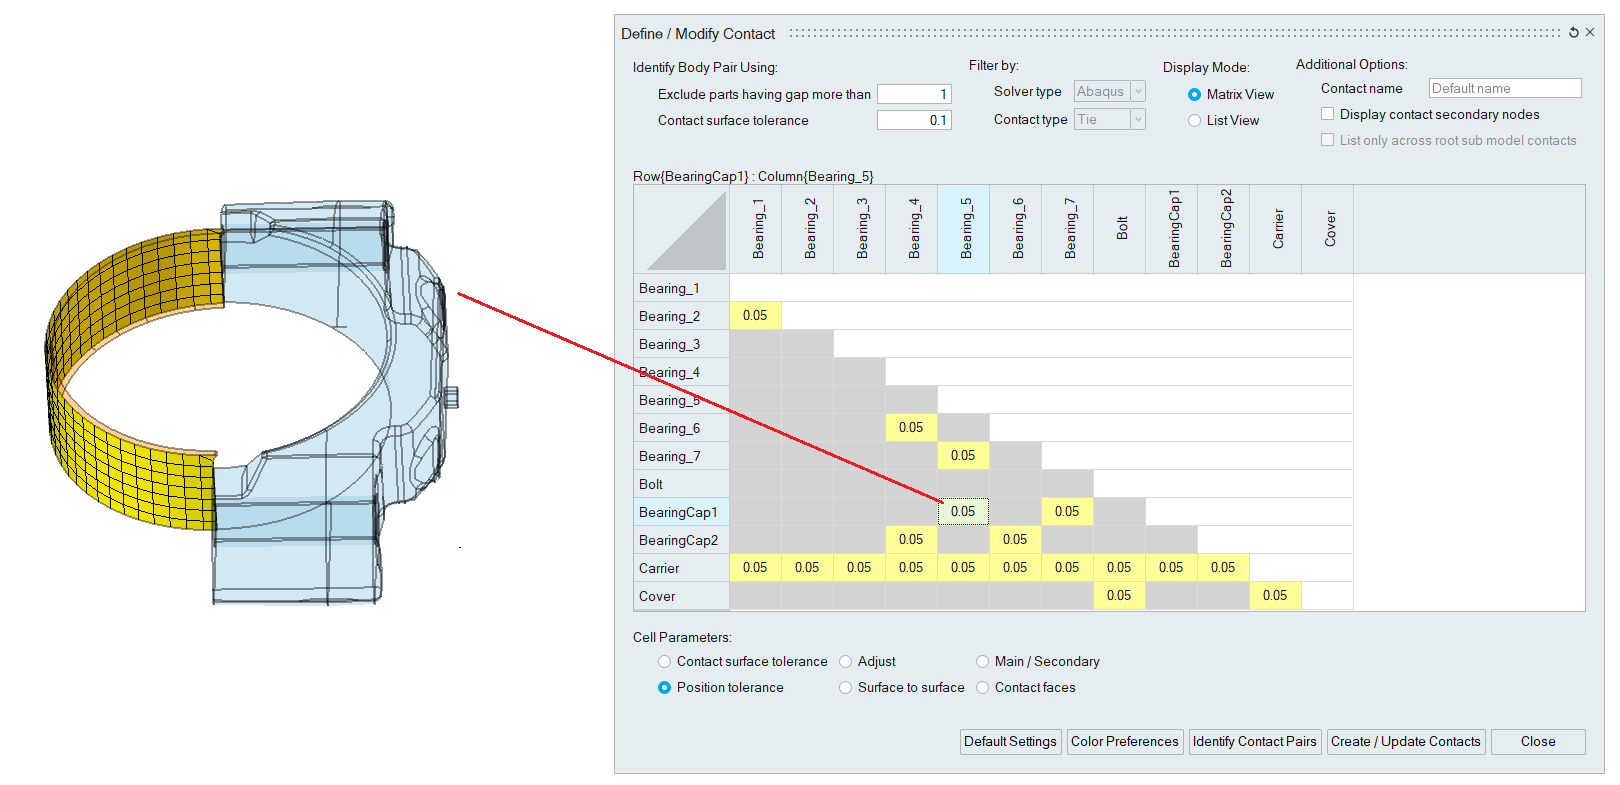Click the Bolt row header

coord(682,484)
